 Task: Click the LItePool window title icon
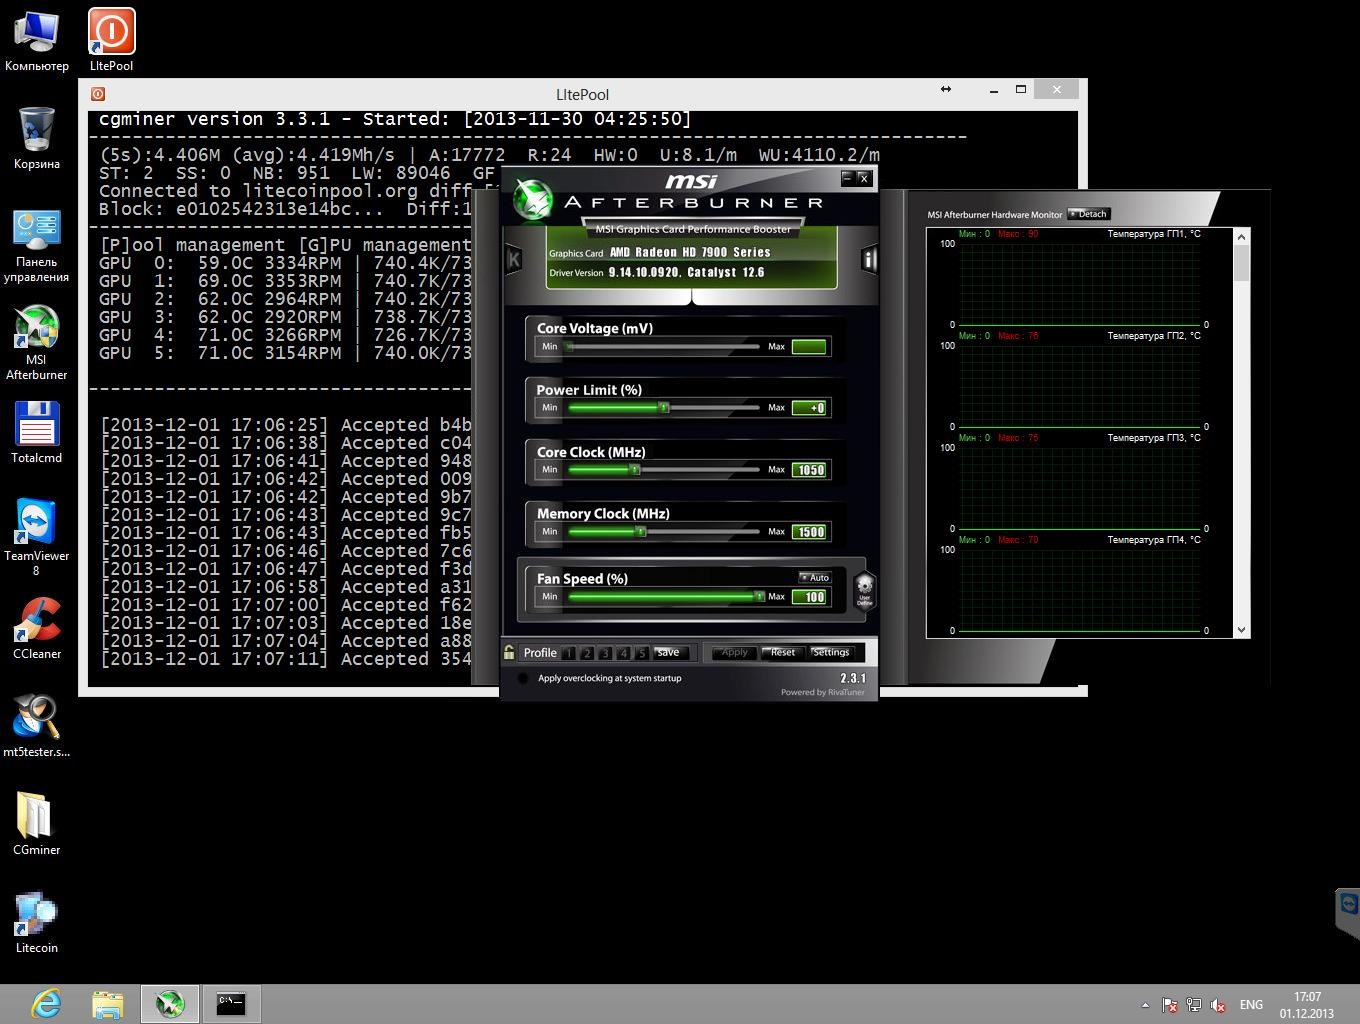click(x=98, y=94)
